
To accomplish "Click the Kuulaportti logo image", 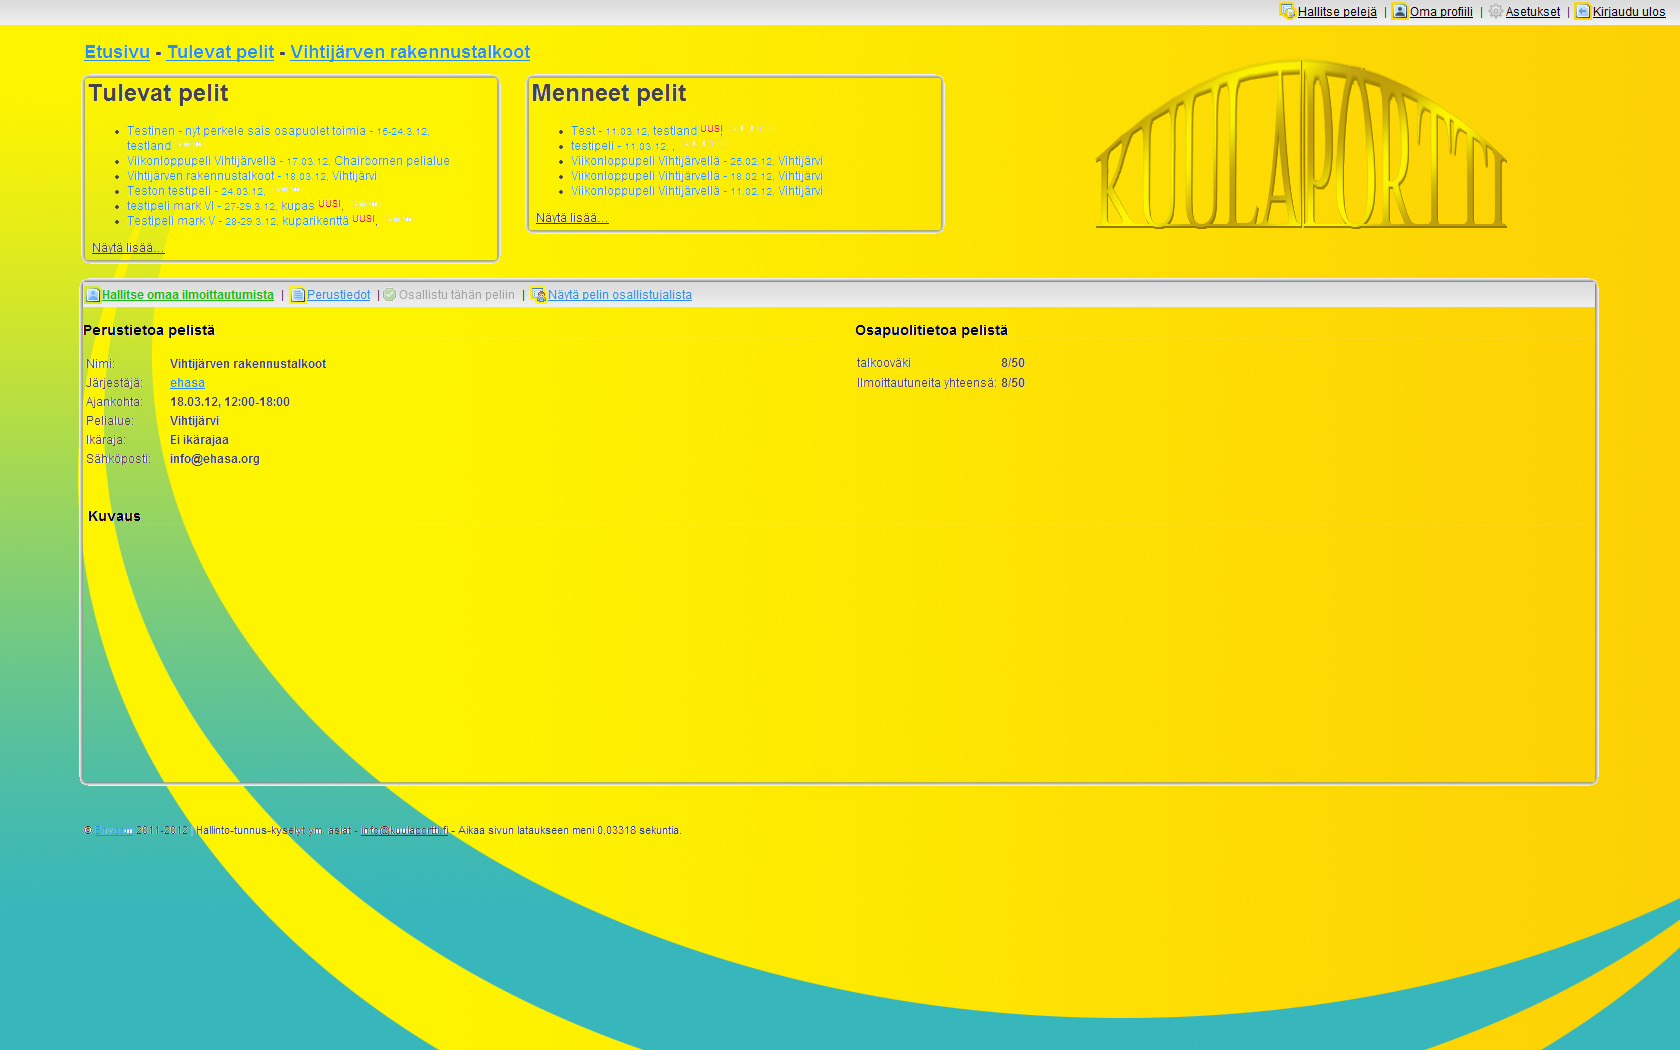I will [1301, 145].
